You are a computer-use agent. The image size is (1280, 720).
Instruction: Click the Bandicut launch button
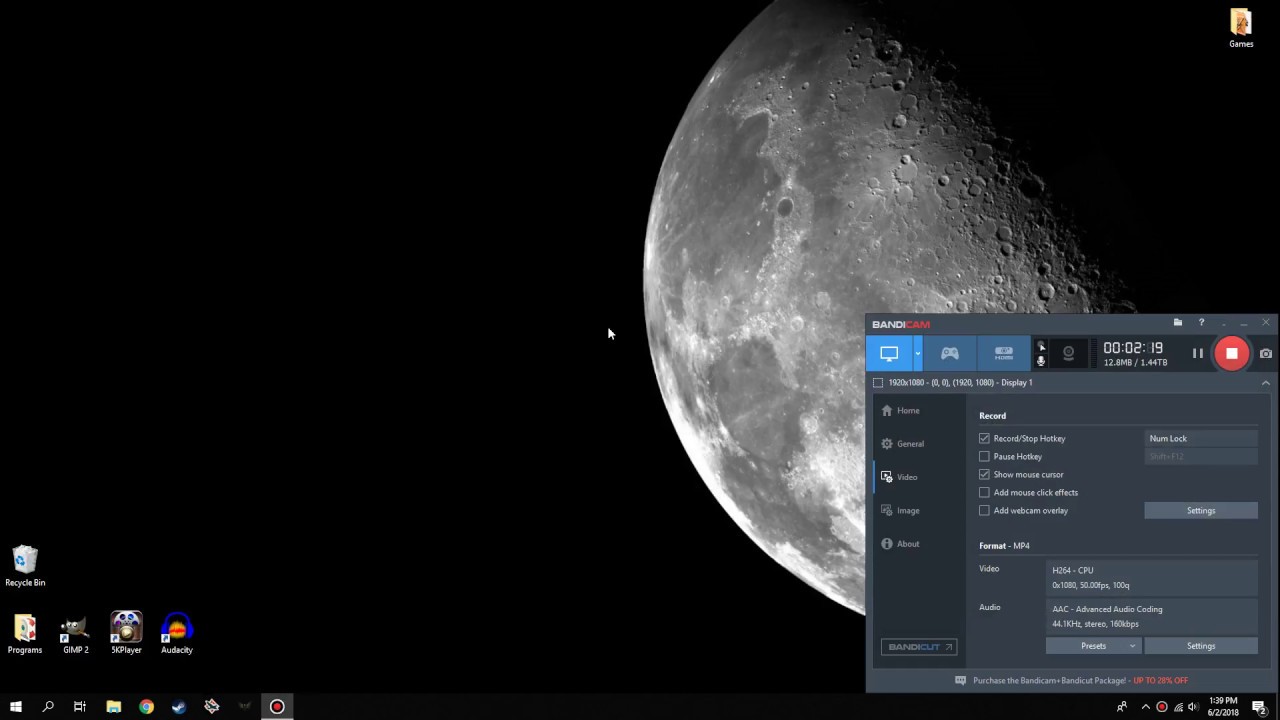point(919,647)
